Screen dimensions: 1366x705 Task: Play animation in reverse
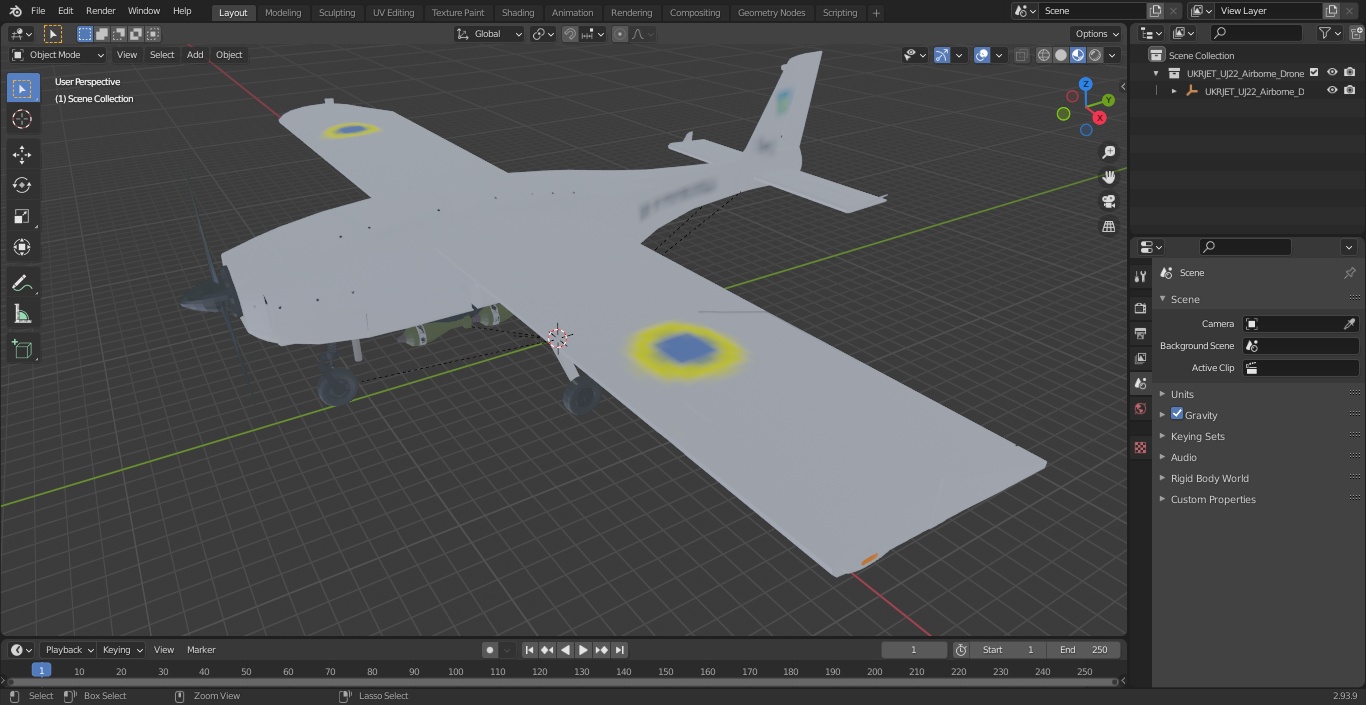(565, 650)
